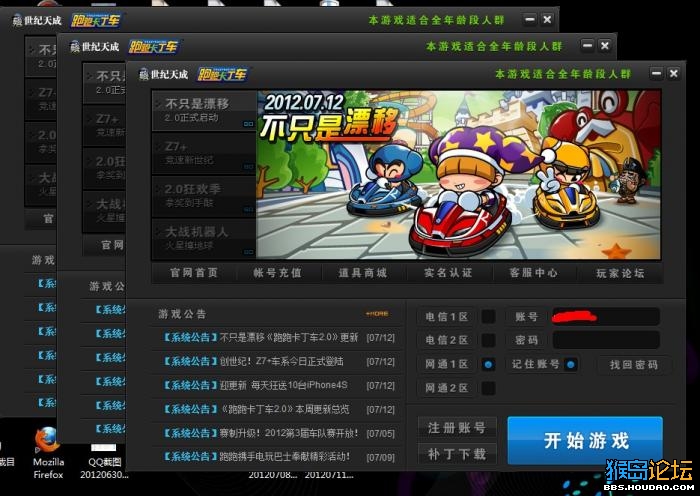Open the Mozilla Firefox desktop icon

pos(48,454)
